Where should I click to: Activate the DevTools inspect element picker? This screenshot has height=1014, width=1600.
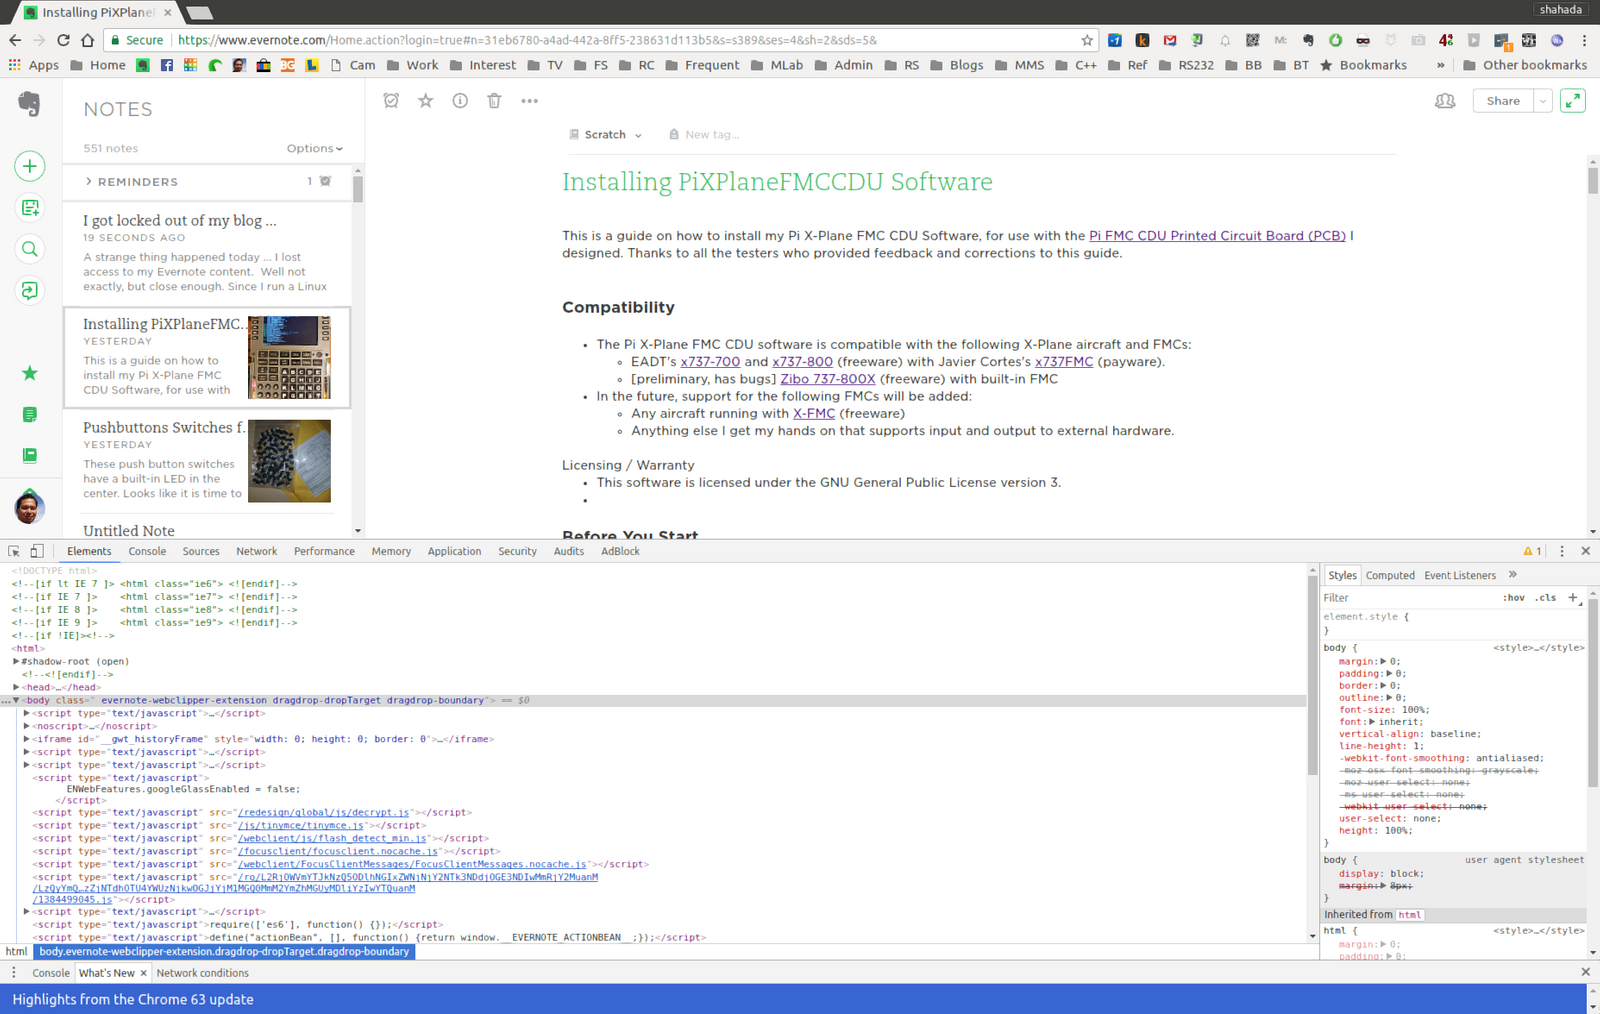point(14,551)
